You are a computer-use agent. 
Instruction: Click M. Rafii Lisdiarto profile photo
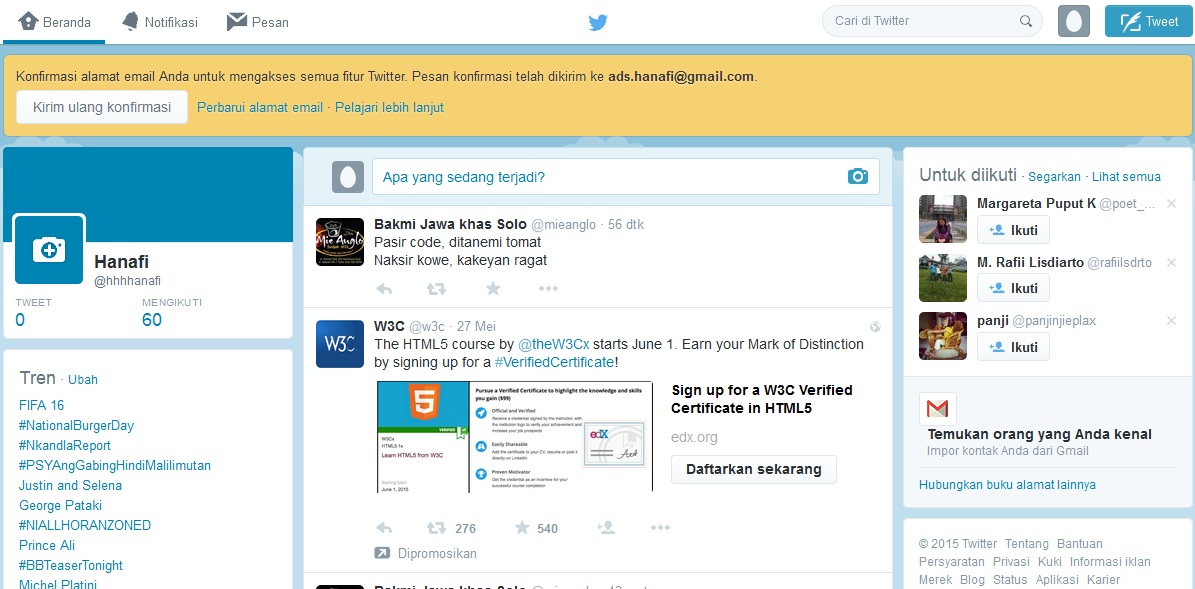[943, 277]
